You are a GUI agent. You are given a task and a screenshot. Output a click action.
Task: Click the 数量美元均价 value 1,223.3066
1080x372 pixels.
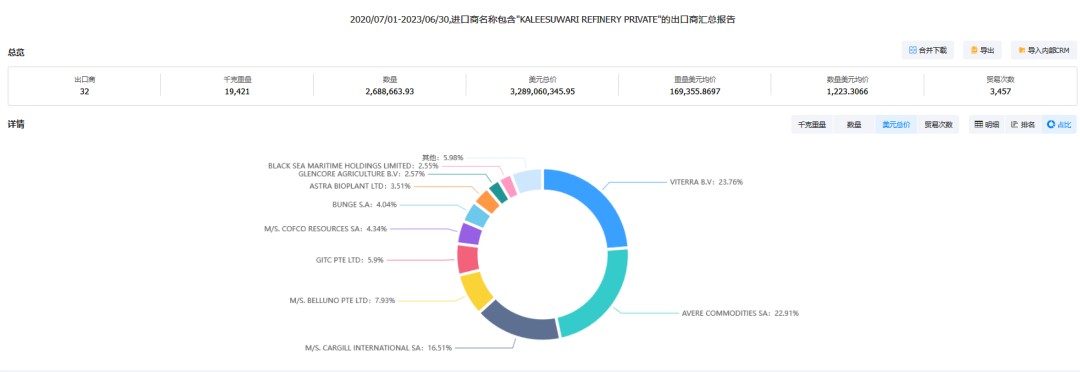click(x=848, y=91)
